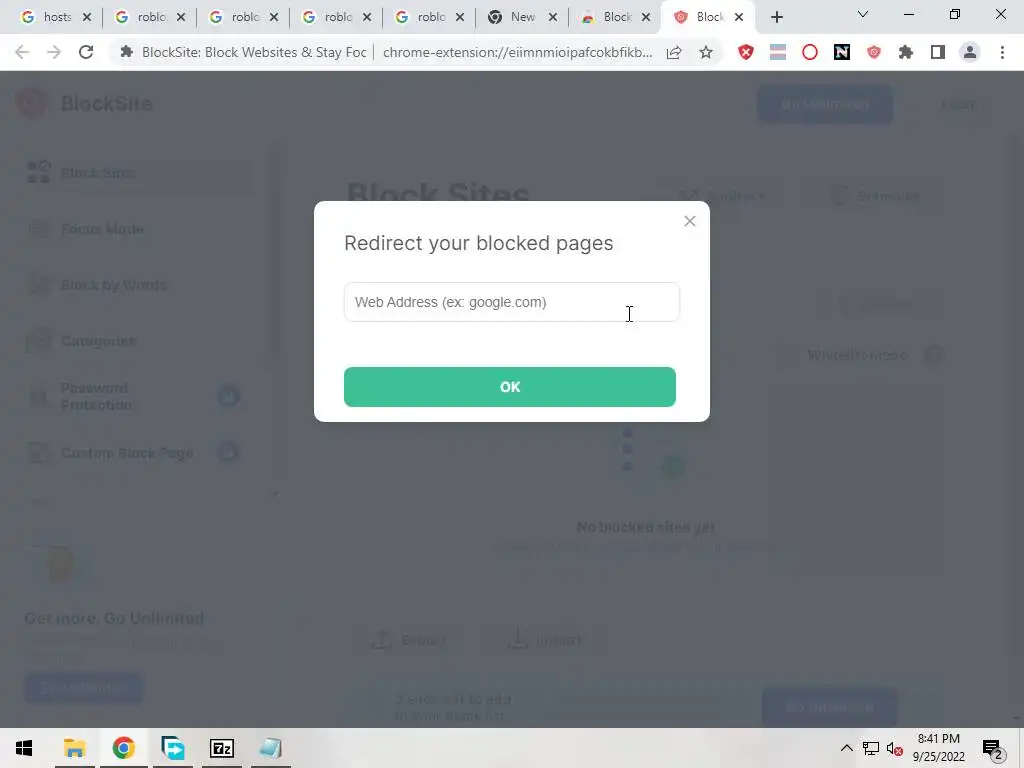Toggle the Chrome side panel icon

coord(938,52)
